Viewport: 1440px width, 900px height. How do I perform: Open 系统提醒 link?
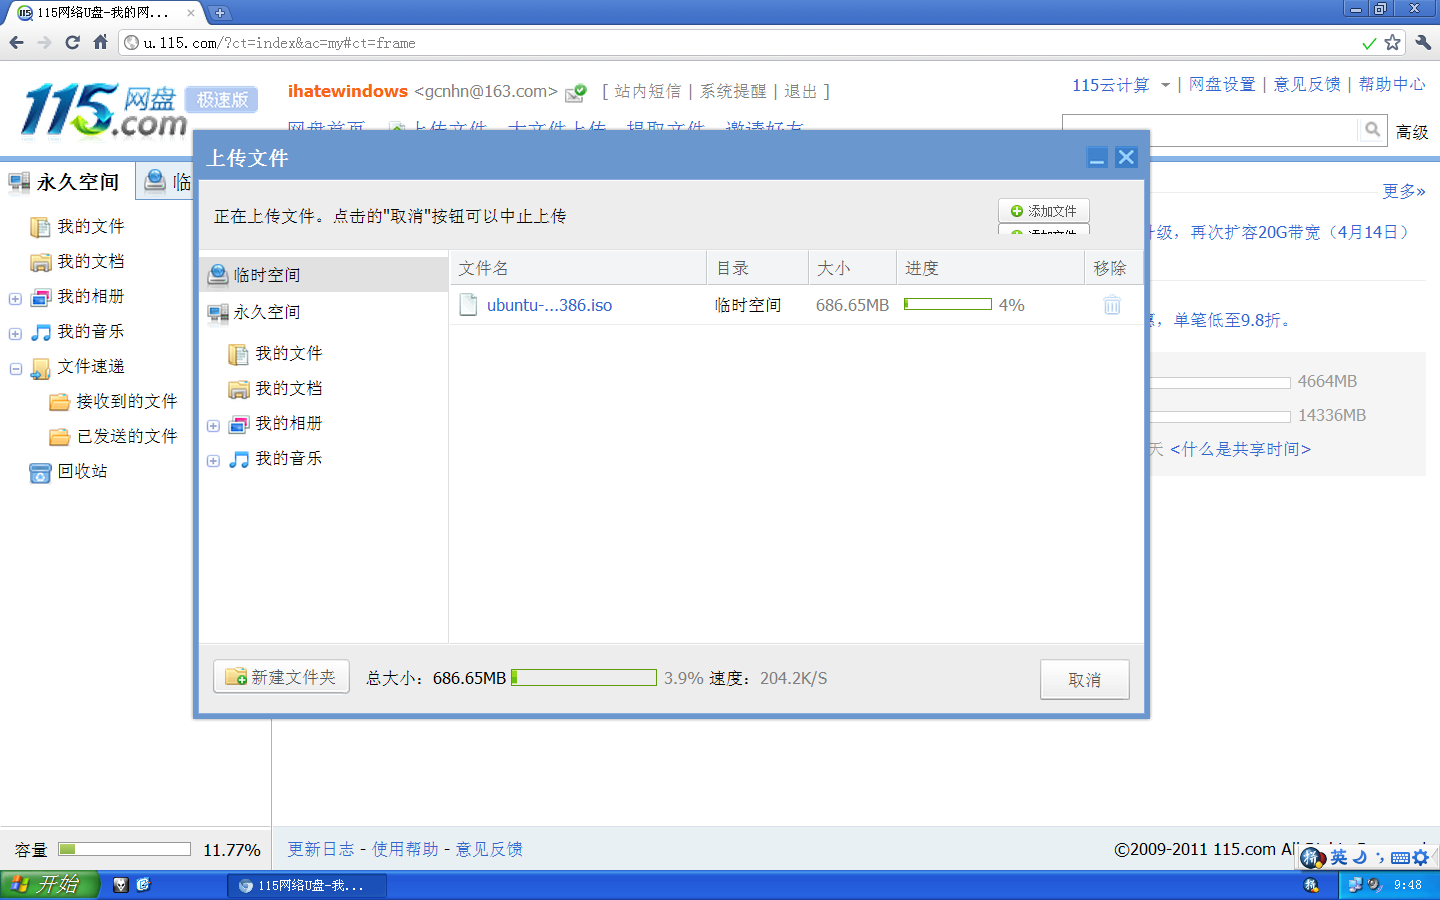pyautogui.click(x=733, y=91)
